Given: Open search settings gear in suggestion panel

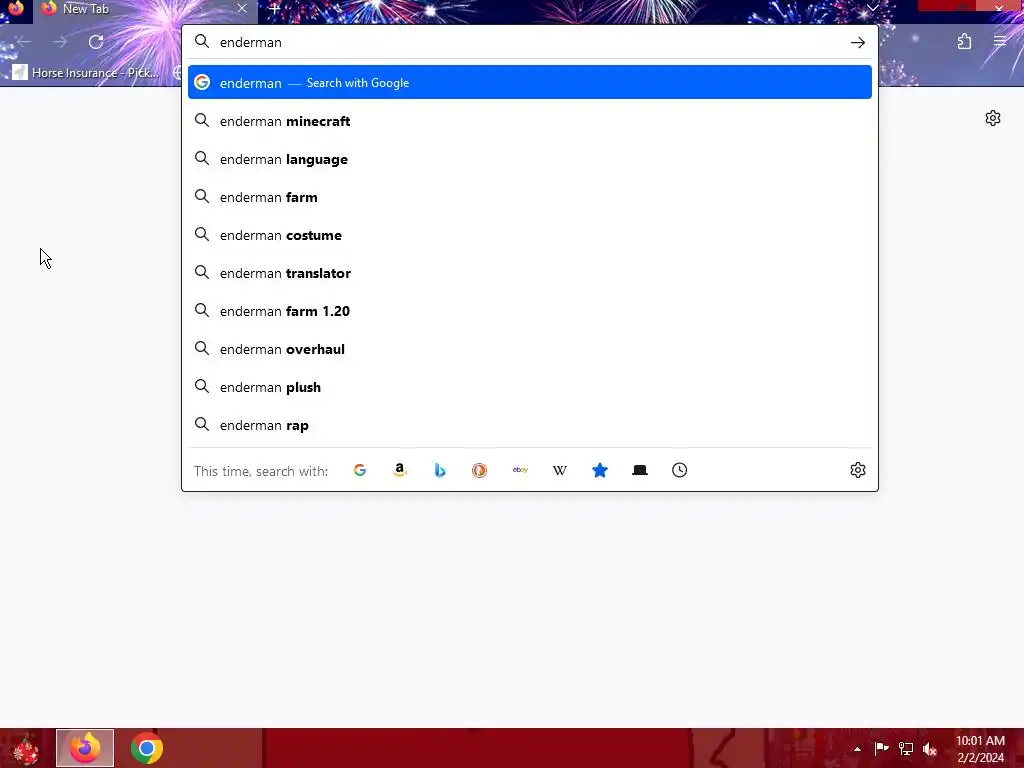Looking at the screenshot, I should coord(857,470).
